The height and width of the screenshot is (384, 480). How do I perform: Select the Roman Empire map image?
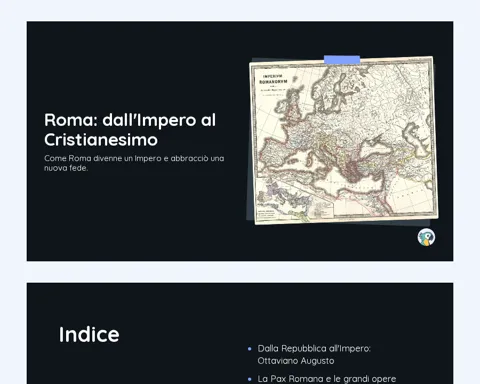click(343, 140)
